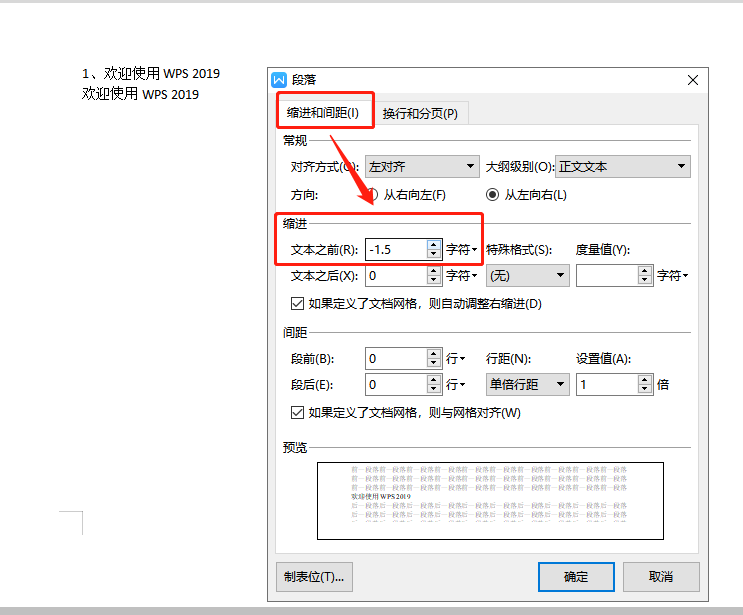Open the 特殊格式 dropdown showing (无)

tap(527, 276)
